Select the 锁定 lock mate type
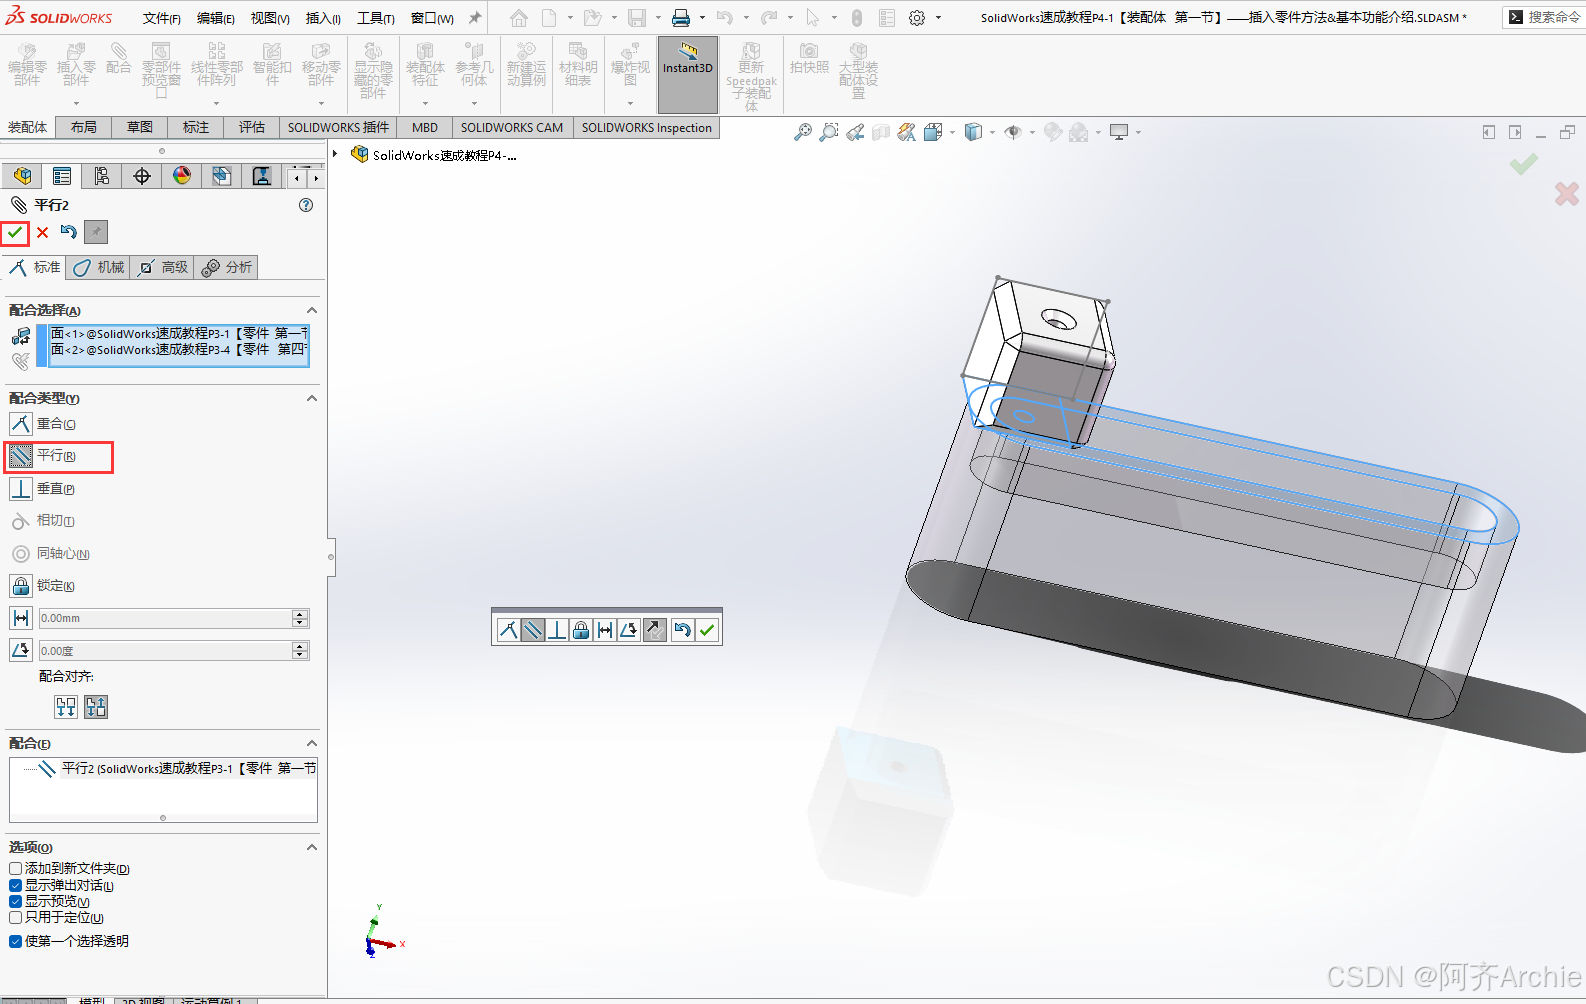This screenshot has width=1586, height=1004. (x=43, y=586)
